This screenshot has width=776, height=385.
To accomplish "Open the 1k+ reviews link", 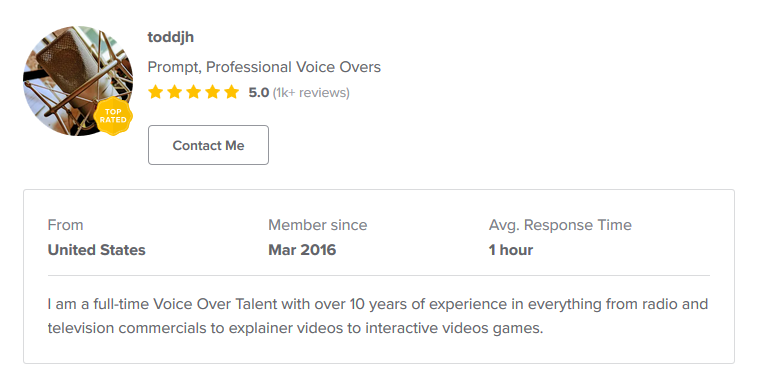I will [311, 93].
